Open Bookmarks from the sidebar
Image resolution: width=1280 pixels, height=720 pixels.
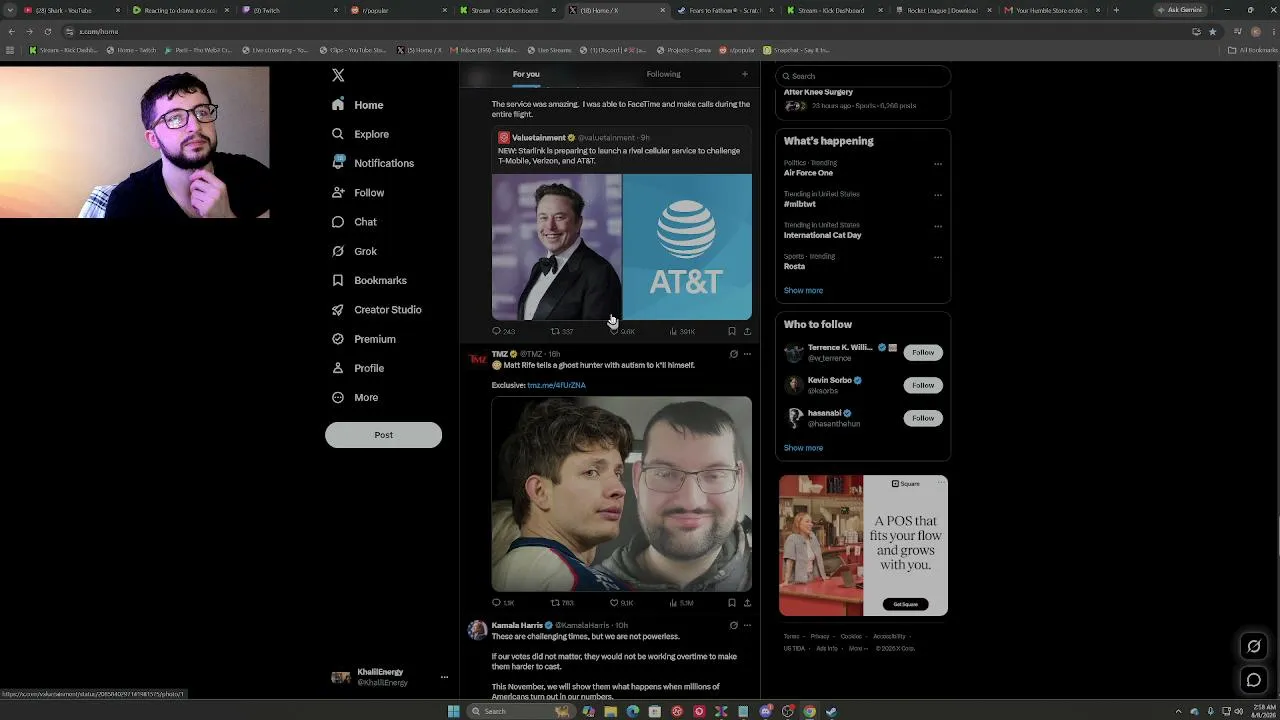tap(369, 280)
